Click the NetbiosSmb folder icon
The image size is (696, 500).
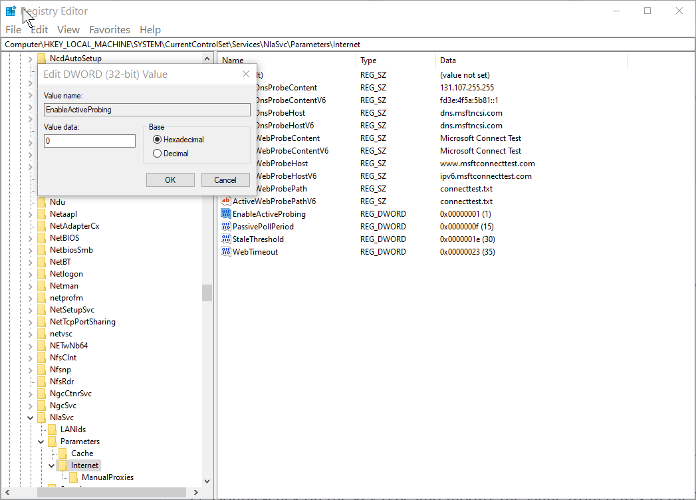point(41,250)
